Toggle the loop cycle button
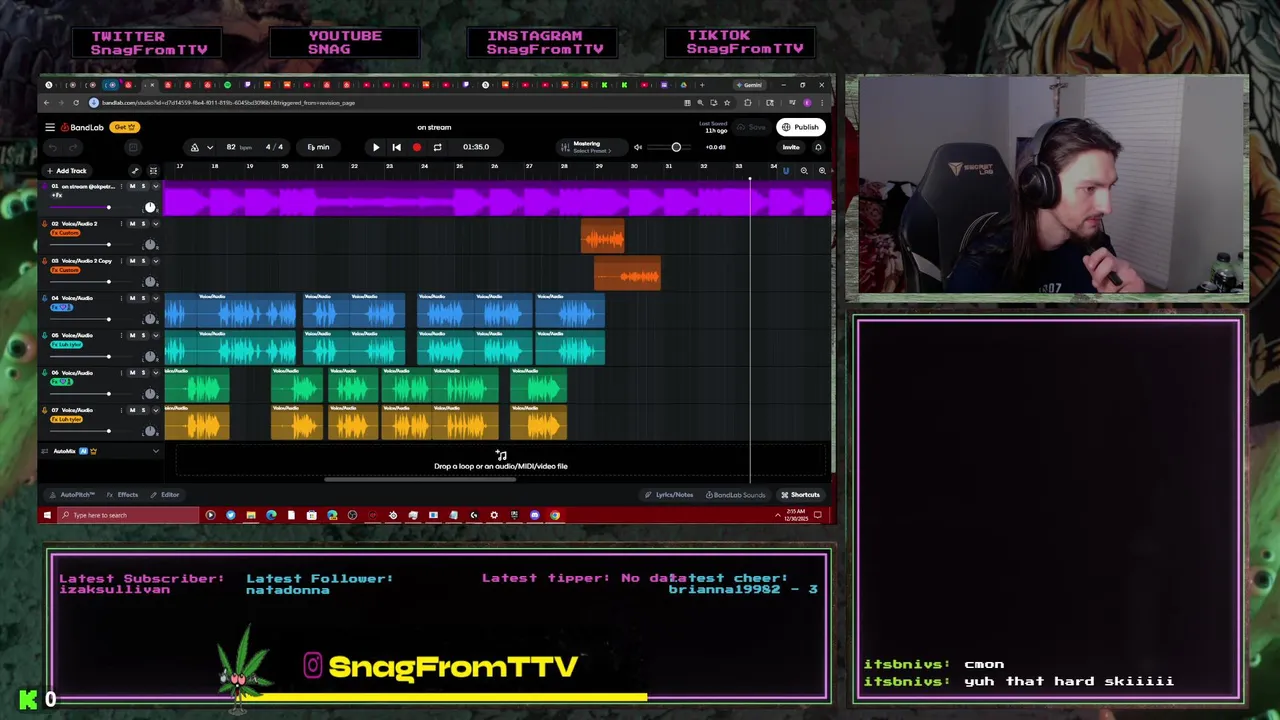The image size is (1280, 720). 437,147
